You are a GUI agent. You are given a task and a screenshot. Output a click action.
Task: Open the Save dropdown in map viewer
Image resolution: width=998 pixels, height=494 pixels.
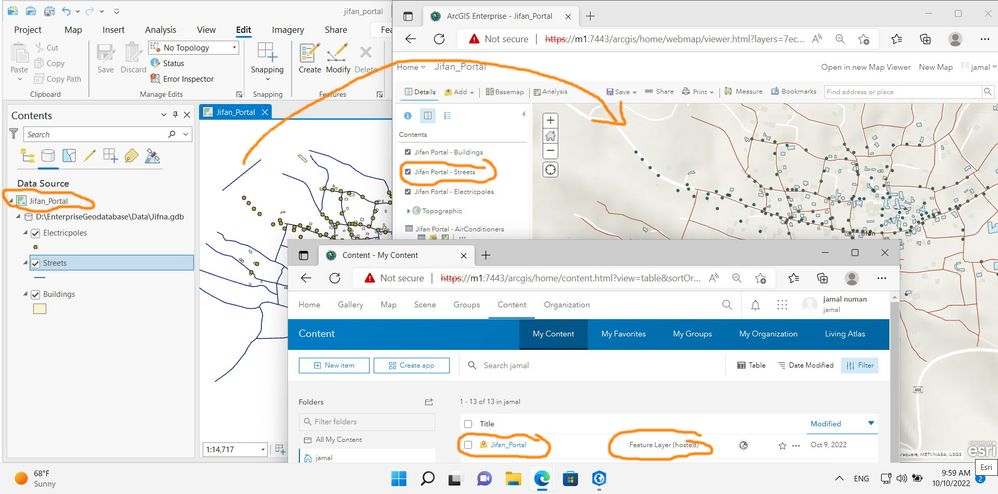(x=622, y=92)
